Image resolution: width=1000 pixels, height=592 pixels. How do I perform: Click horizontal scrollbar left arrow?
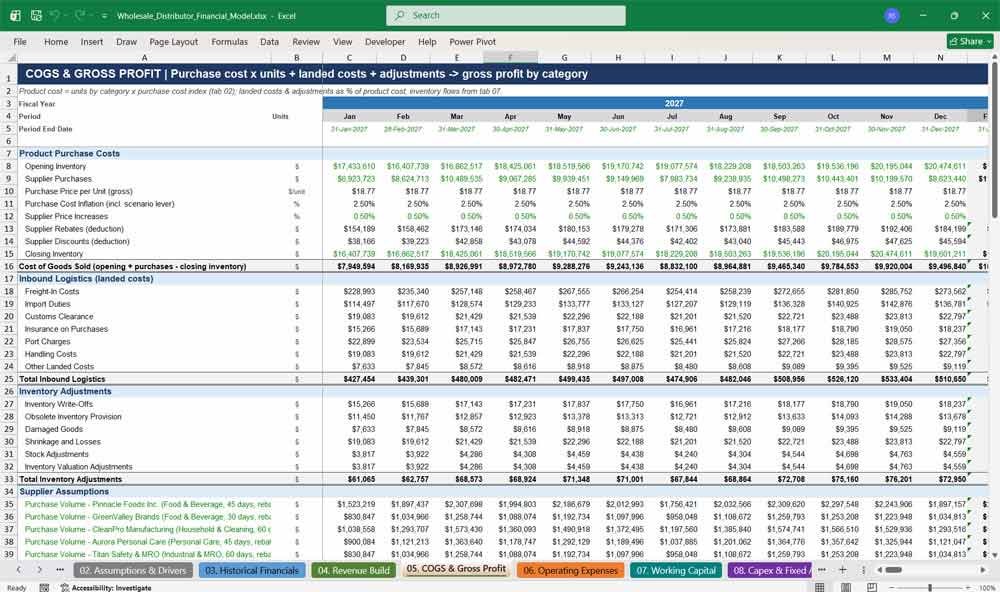[879, 570]
